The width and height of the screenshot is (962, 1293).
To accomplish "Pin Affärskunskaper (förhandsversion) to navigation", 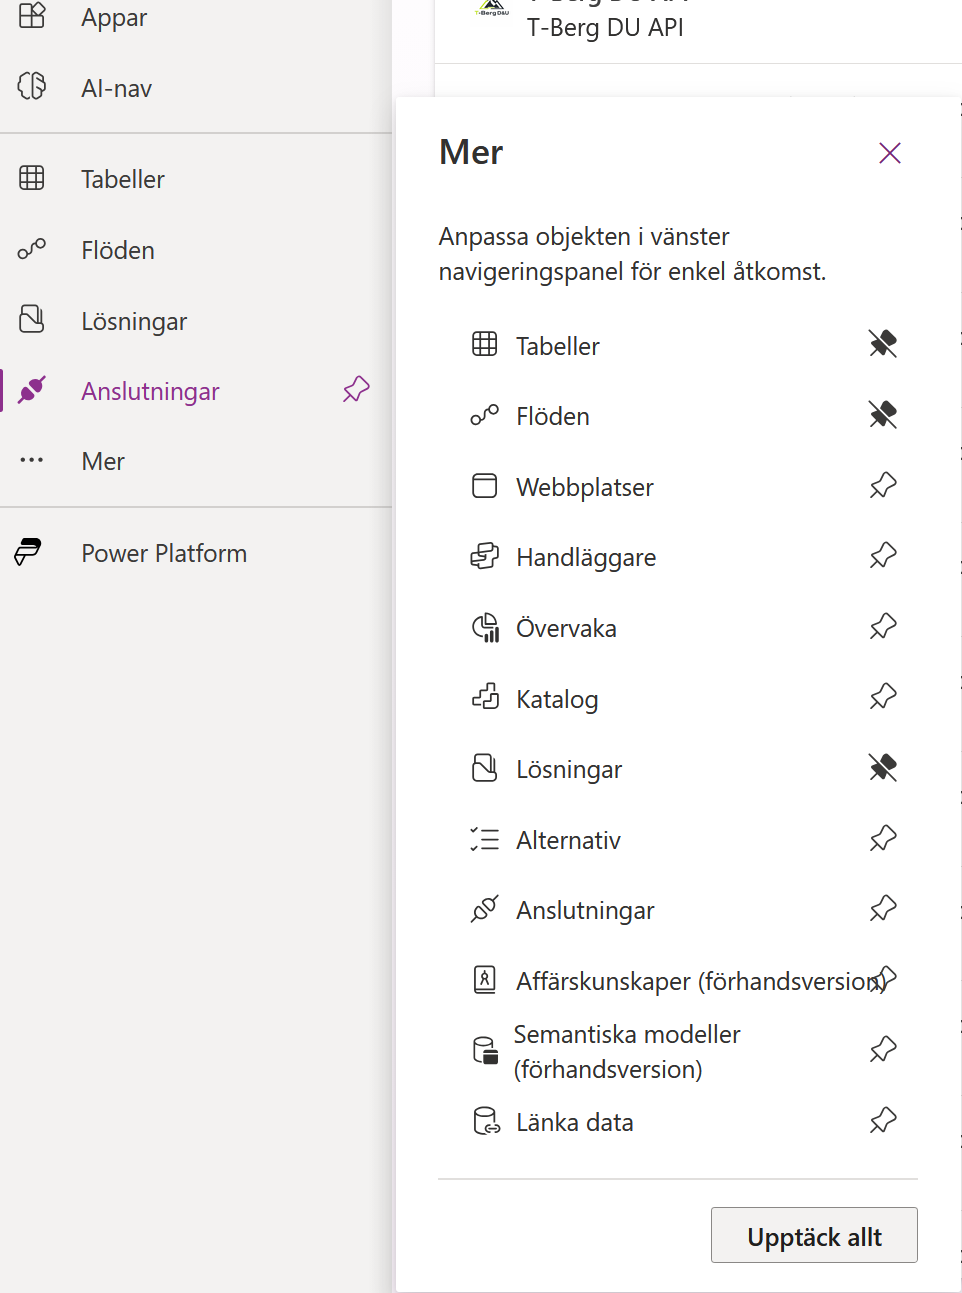I will pos(884,979).
